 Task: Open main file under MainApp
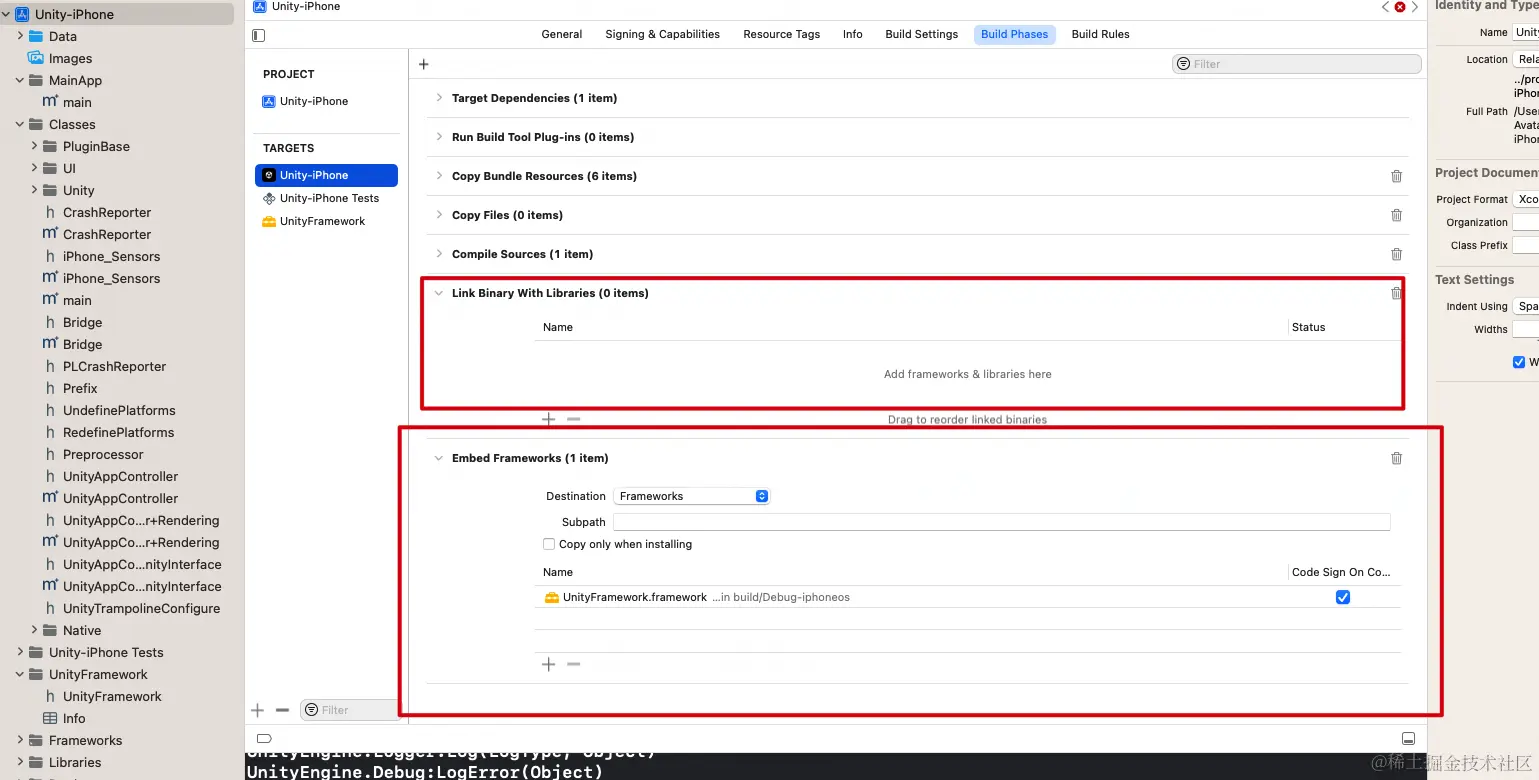point(76,102)
